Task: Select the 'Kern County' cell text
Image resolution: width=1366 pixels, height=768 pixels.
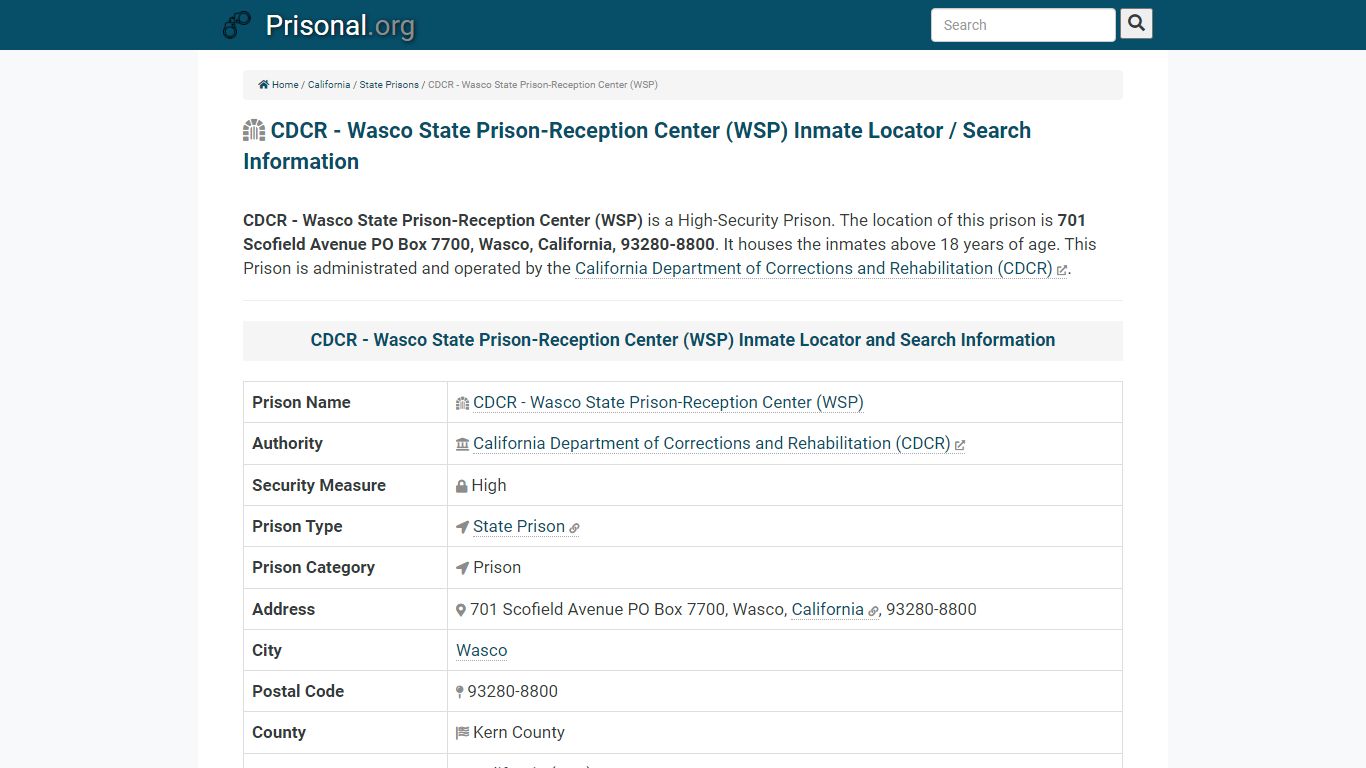Action: 519,732
